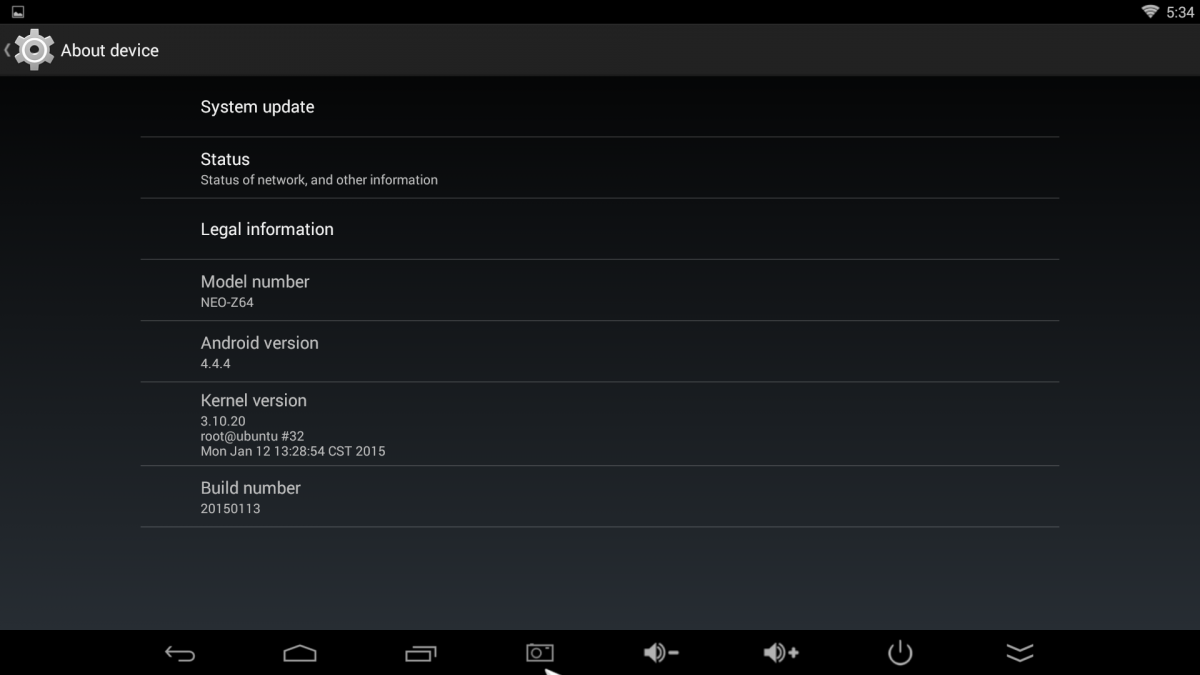Click the Settings gear icon in header
Screen dimensions: 1200x675
click(34, 49)
